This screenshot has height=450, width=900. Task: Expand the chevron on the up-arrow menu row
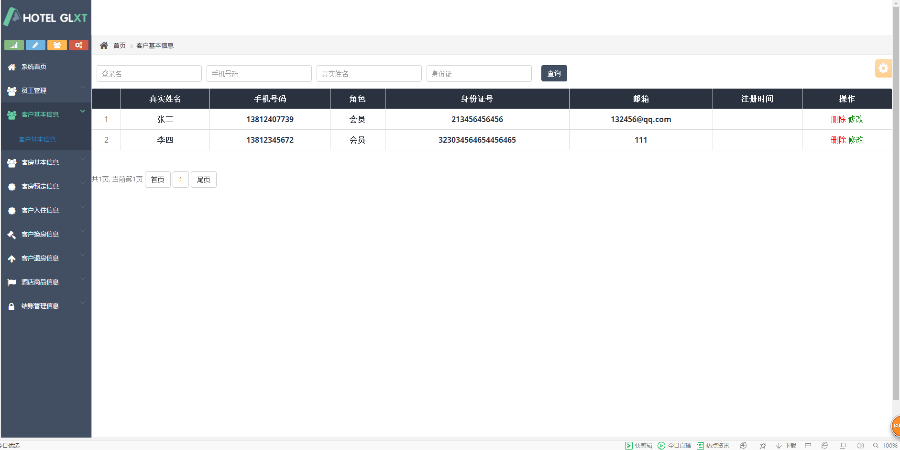[83, 255]
